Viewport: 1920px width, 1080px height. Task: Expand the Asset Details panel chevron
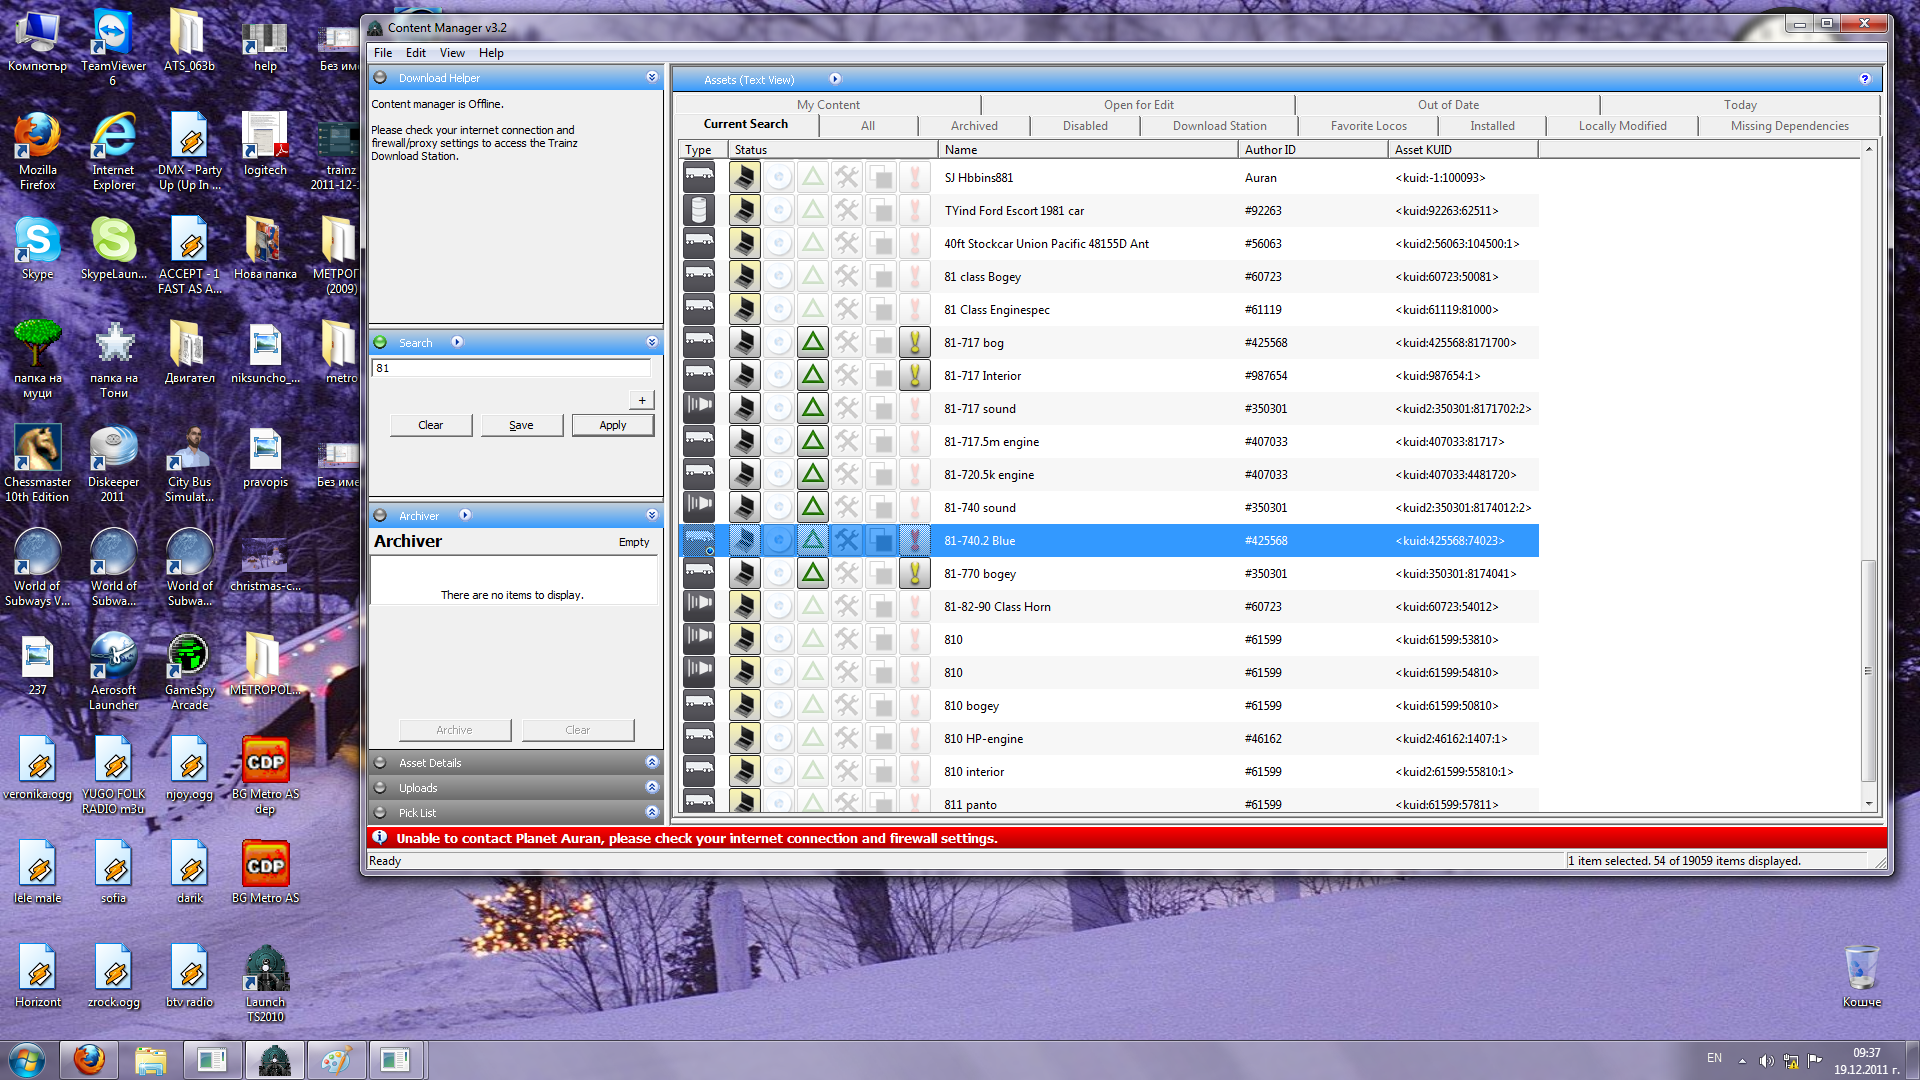pyautogui.click(x=652, y=763)
